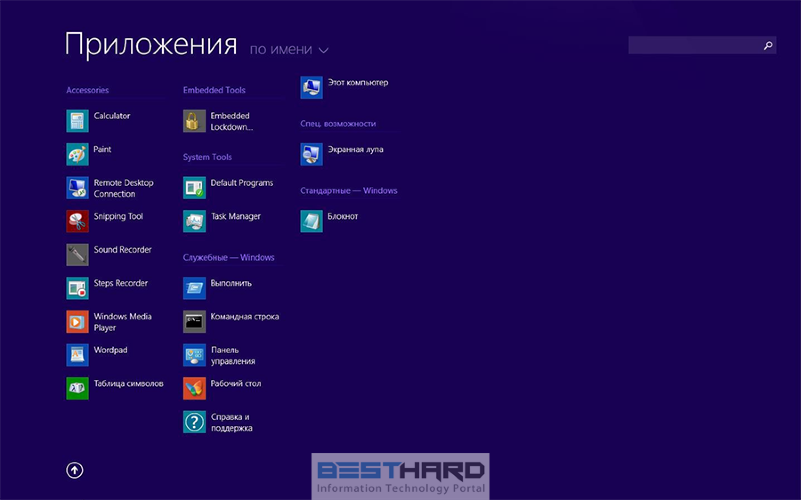Click the 'Task Manager' label
The image size is (801, 500).
(235, 217)
